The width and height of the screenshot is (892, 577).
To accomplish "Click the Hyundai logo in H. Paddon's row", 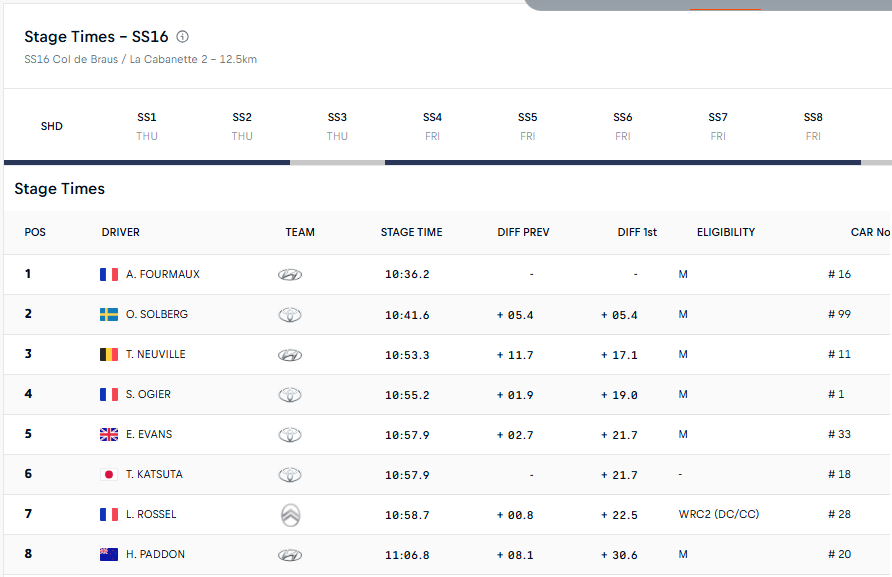I will tap(290, 555).
